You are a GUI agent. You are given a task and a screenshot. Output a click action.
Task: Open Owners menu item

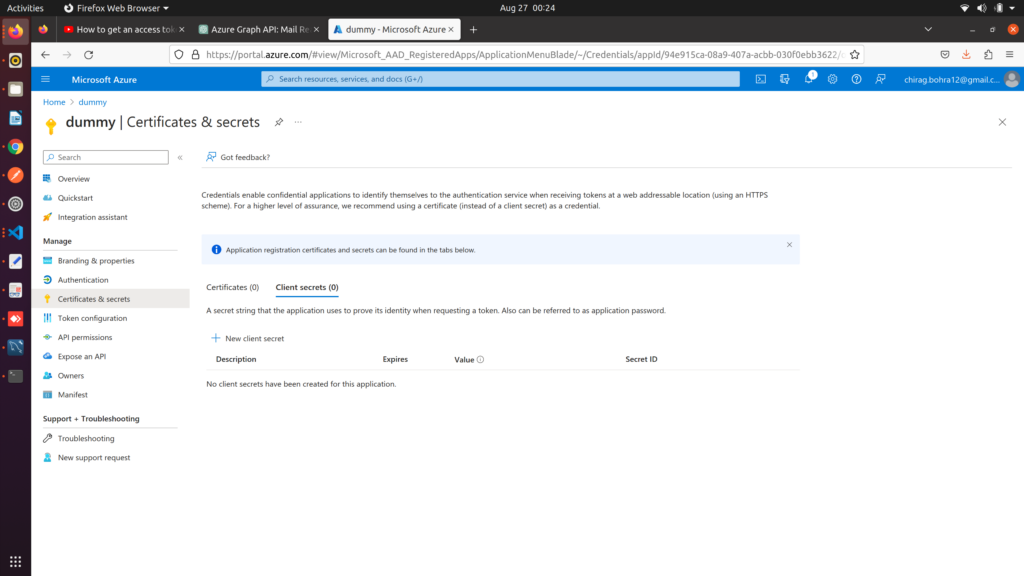[x=71, y=376]
